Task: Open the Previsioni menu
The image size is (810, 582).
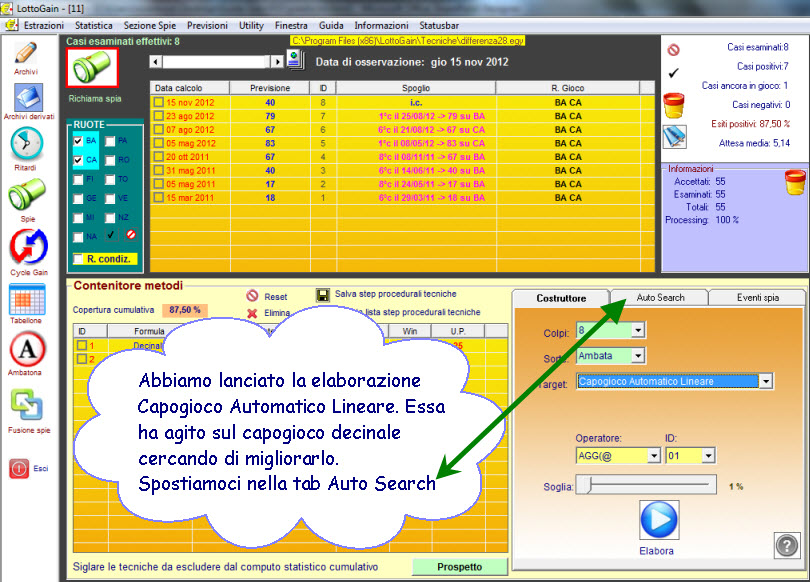Action: tap(207, 25)
